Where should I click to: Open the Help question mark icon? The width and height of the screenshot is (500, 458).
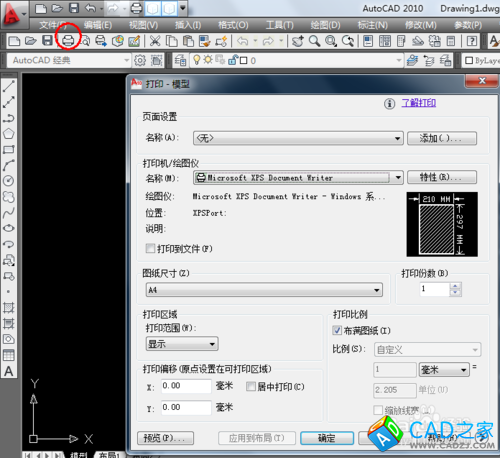pyautogui.click(x=472, y=41)
